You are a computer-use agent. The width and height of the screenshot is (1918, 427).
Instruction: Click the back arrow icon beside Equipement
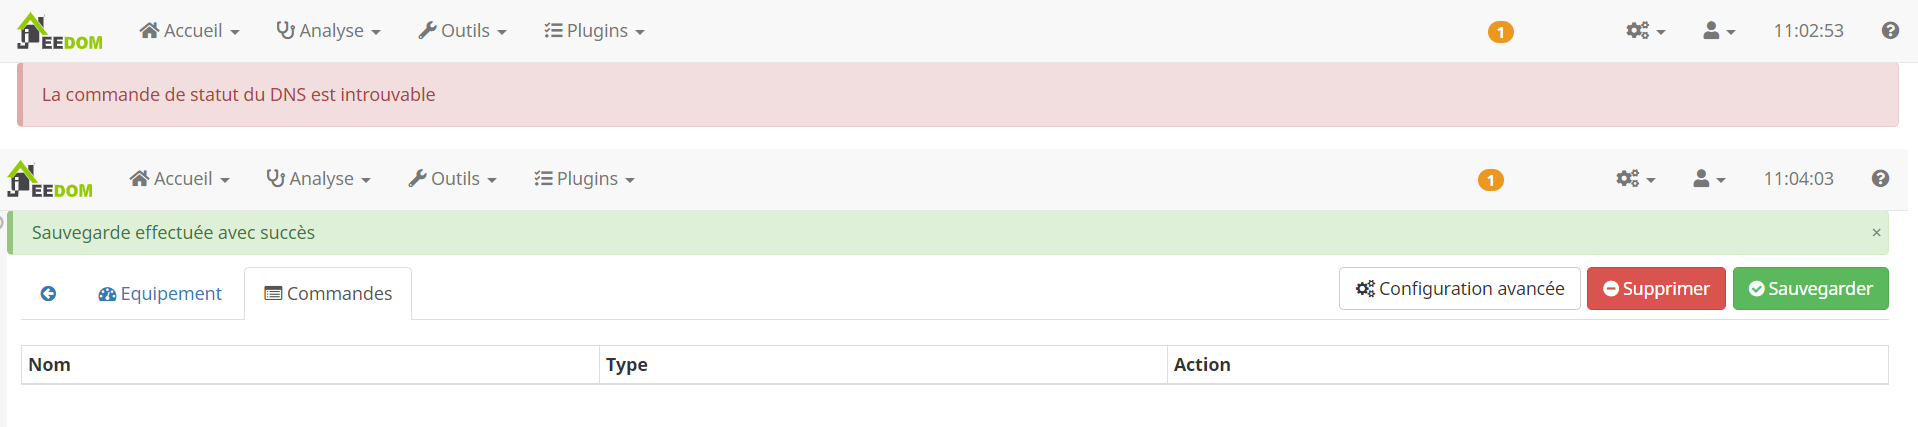[48, 294]
